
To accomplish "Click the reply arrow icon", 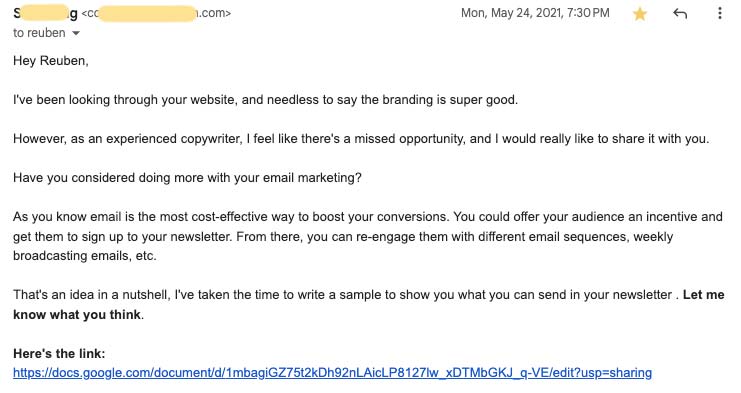I will click(x=680, y=14).
